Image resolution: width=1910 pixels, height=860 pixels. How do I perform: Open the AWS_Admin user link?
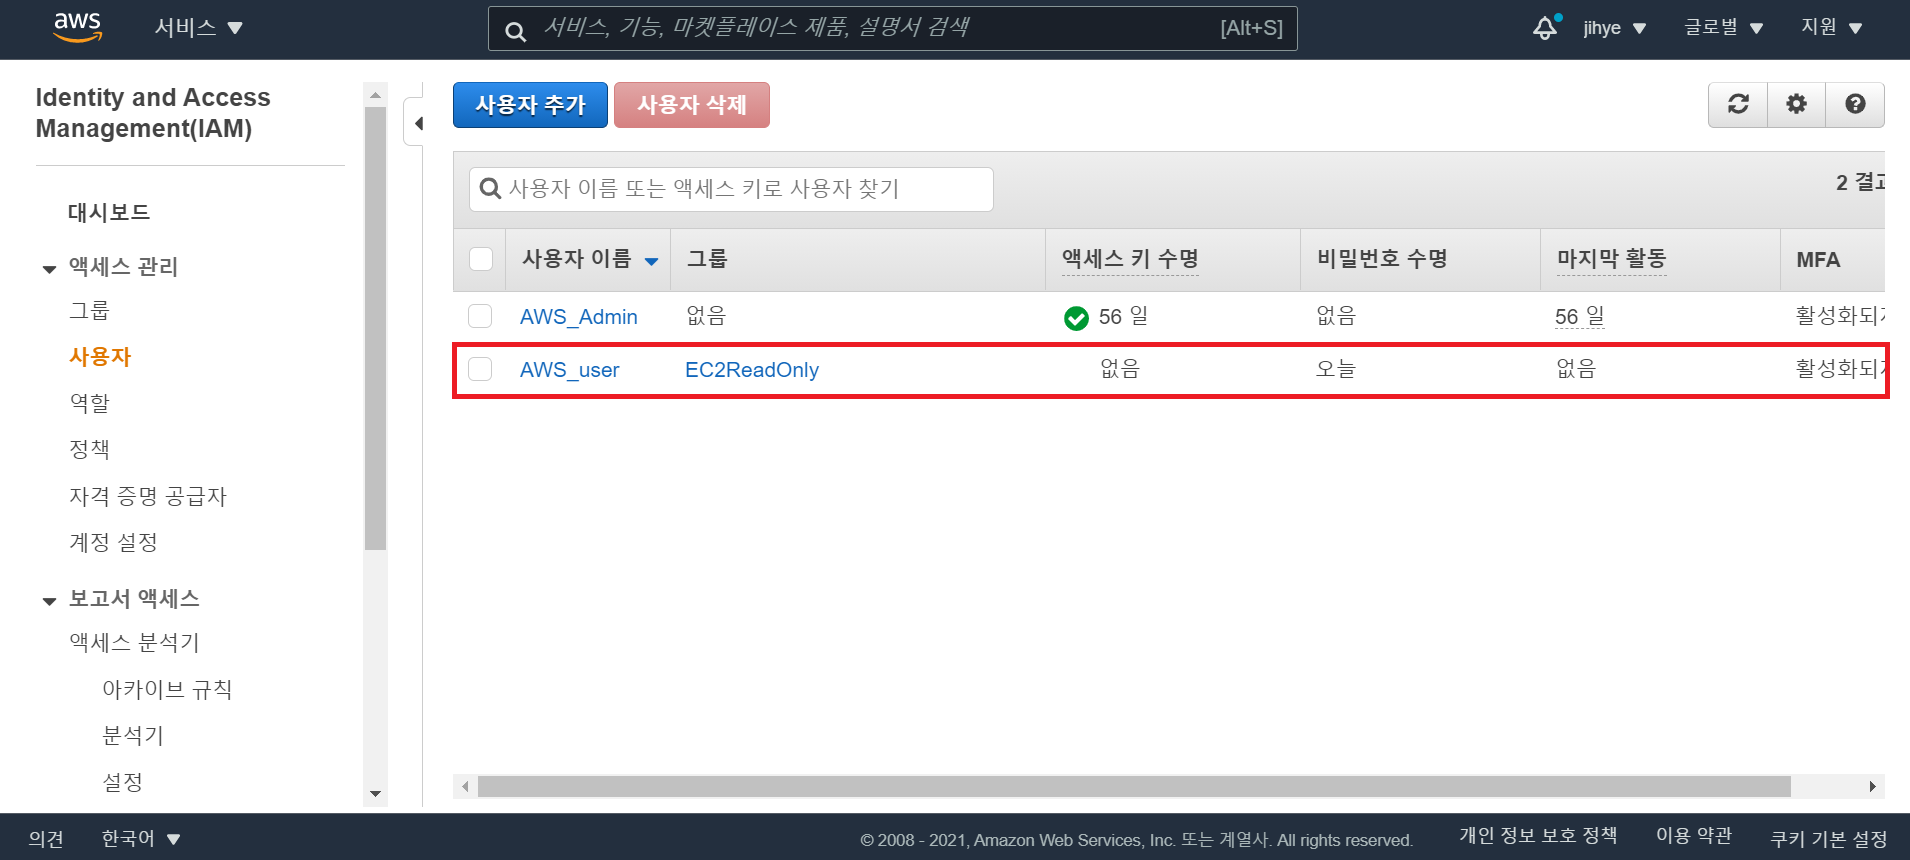[x=579, y=317]
